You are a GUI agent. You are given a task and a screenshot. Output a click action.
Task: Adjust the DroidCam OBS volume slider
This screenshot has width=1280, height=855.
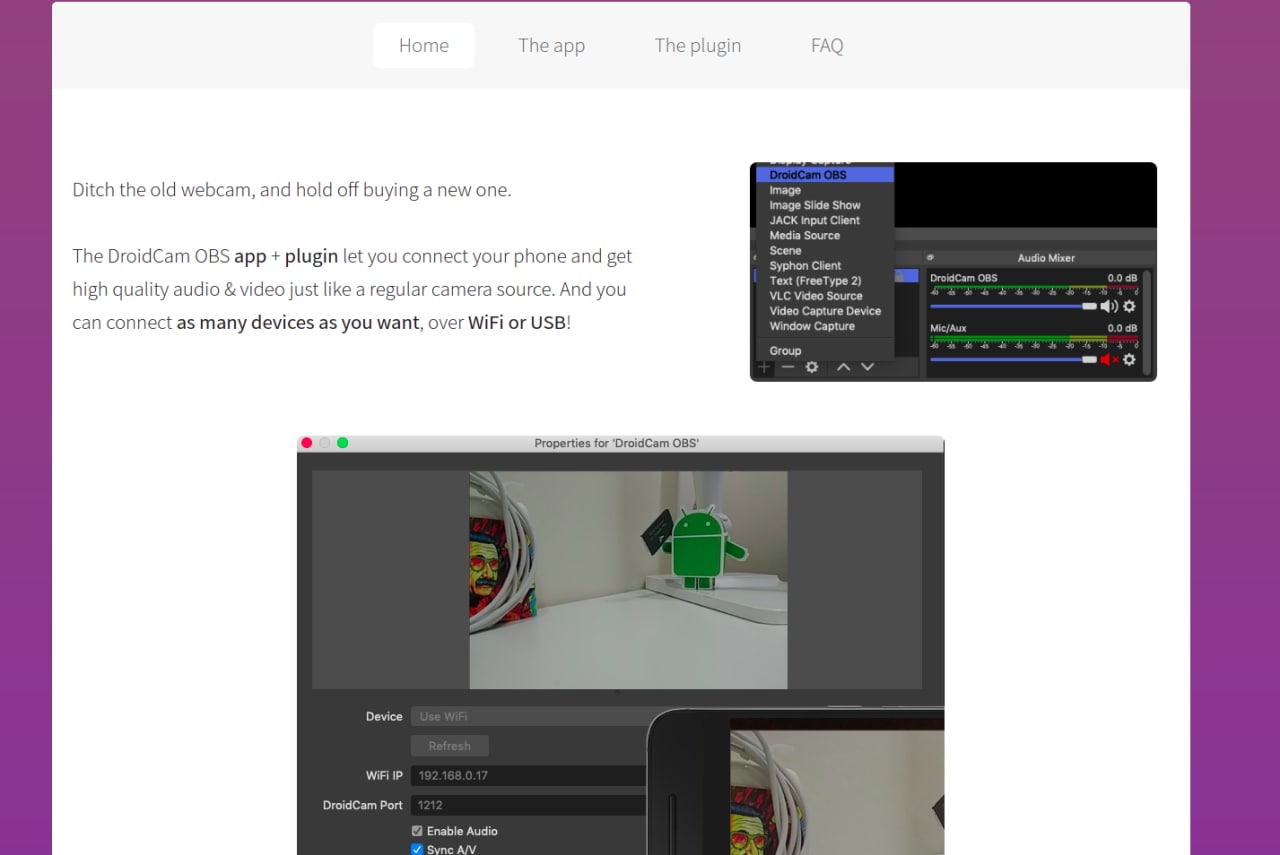[x=1013, y=306]
